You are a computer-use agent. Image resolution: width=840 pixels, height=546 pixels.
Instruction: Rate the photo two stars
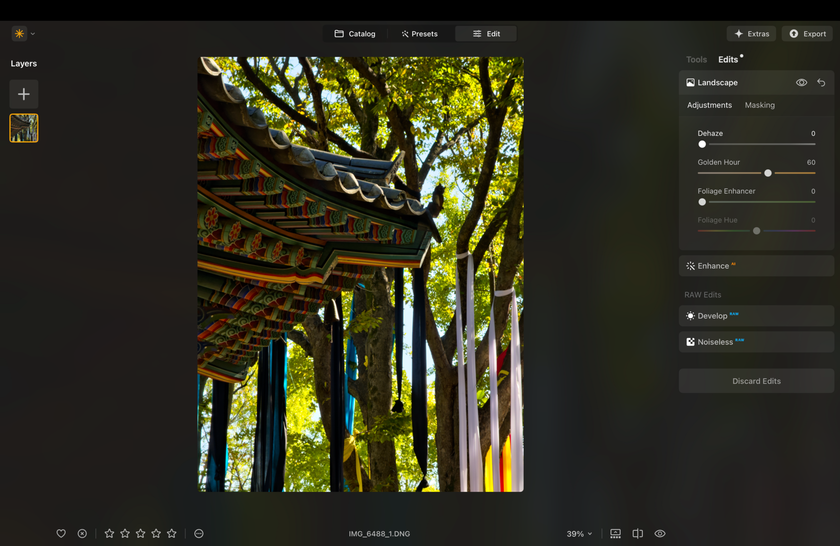[x=125, y=534]
